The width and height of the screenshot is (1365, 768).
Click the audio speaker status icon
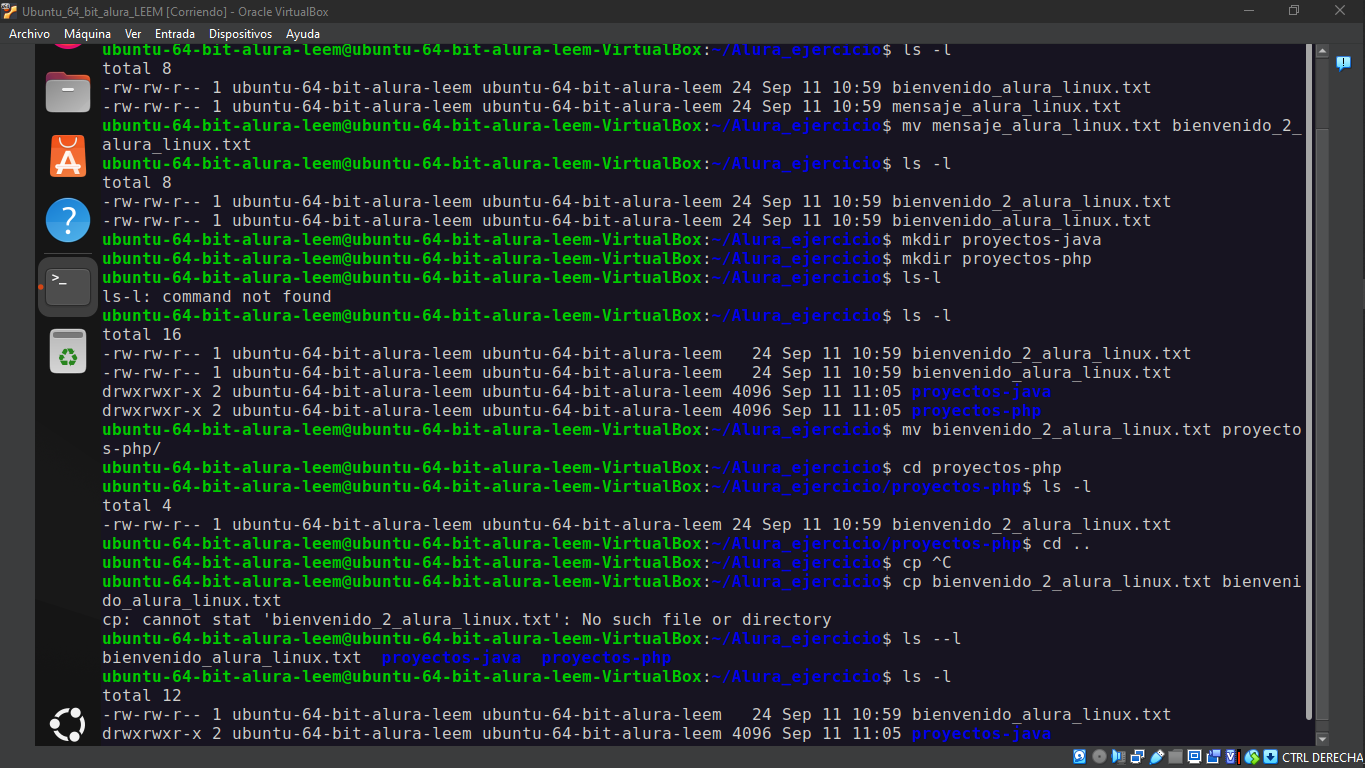click(1119, 757)
